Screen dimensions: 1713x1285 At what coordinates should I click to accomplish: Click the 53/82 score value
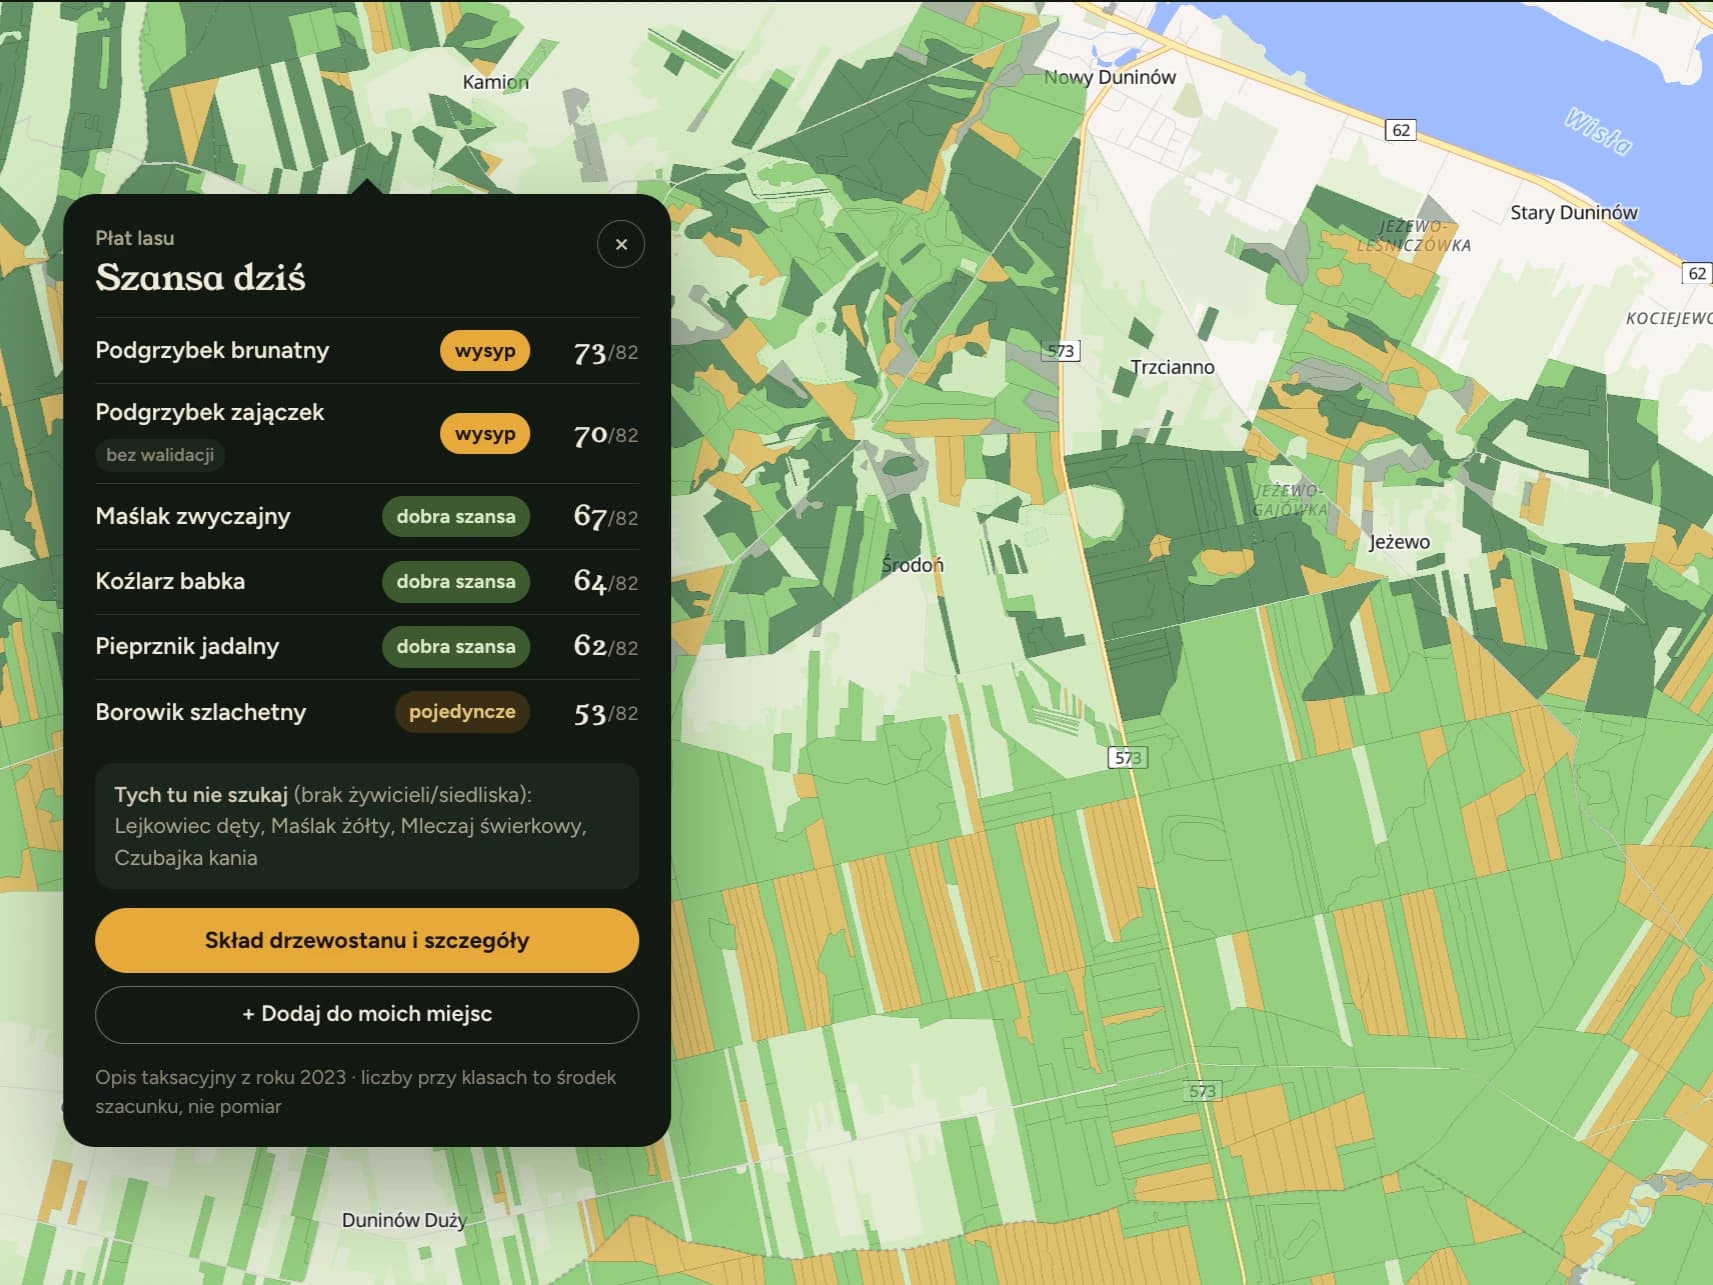606,713
